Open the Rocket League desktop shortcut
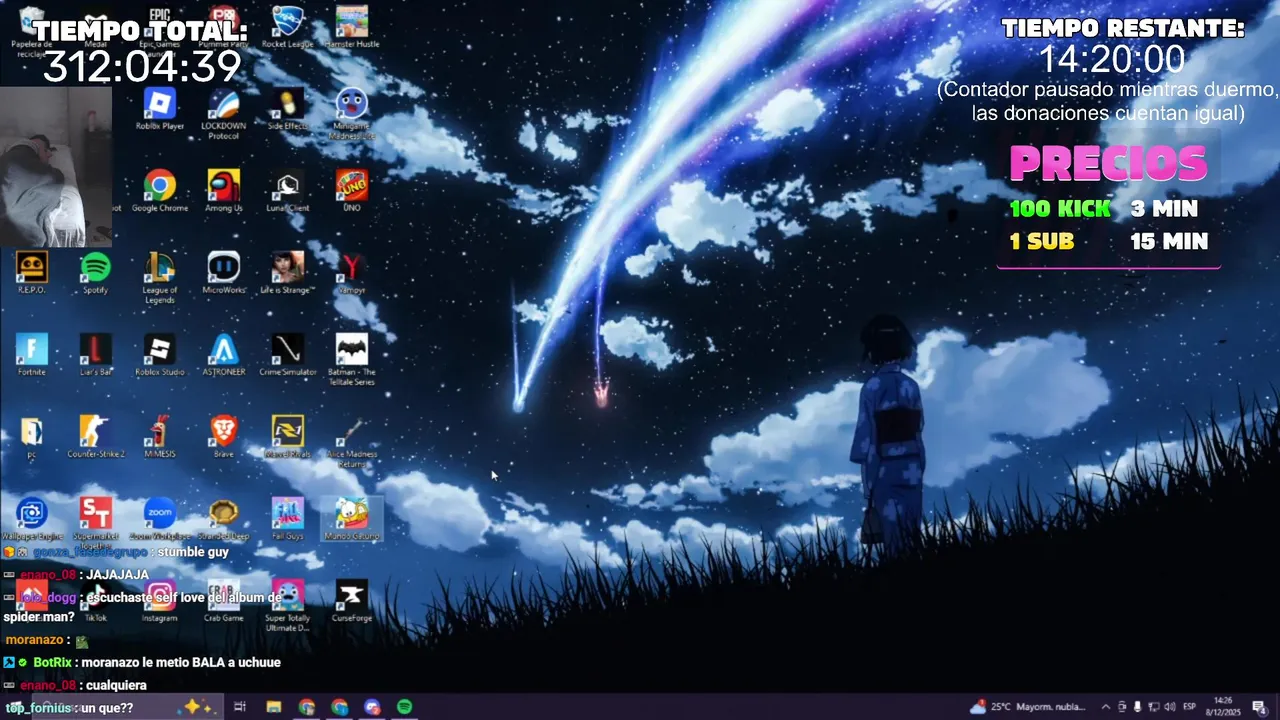This screenshot has width=1280, height=720. click(x=287, y=28)
